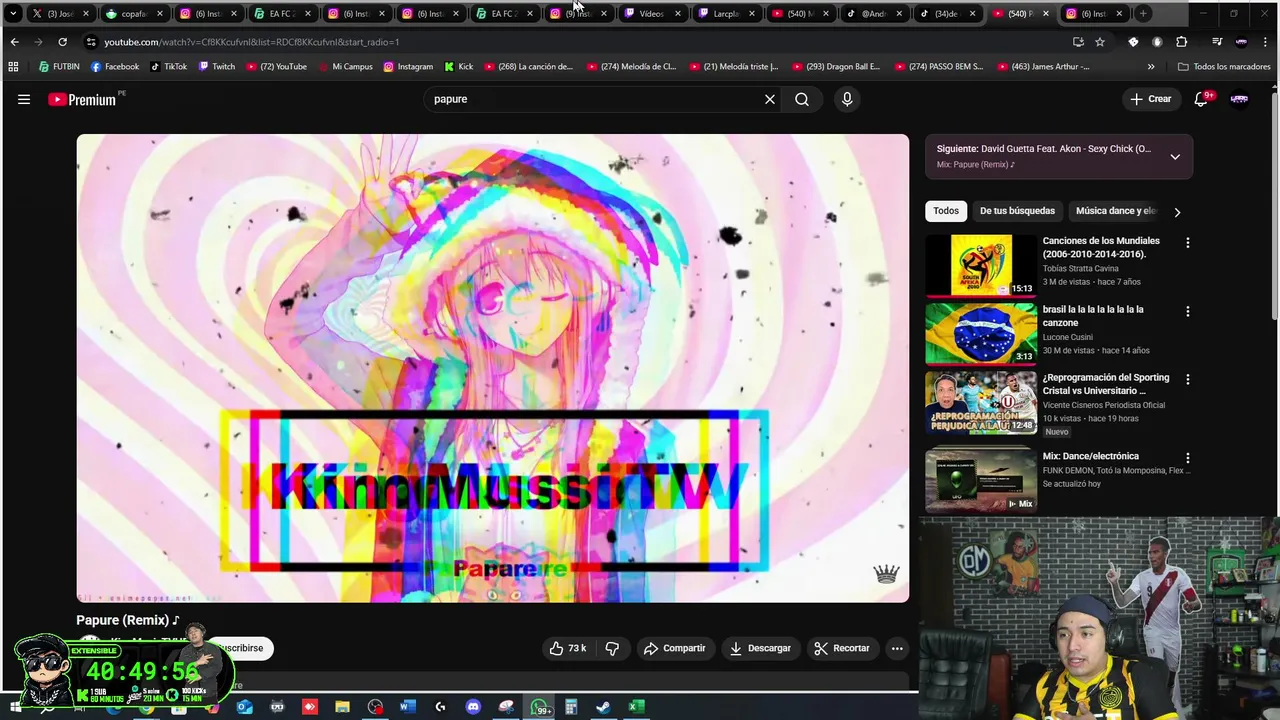Expand the Siguiente queue panel
The height and width of the screenshot is (720, 1280).
(1175, 157)
